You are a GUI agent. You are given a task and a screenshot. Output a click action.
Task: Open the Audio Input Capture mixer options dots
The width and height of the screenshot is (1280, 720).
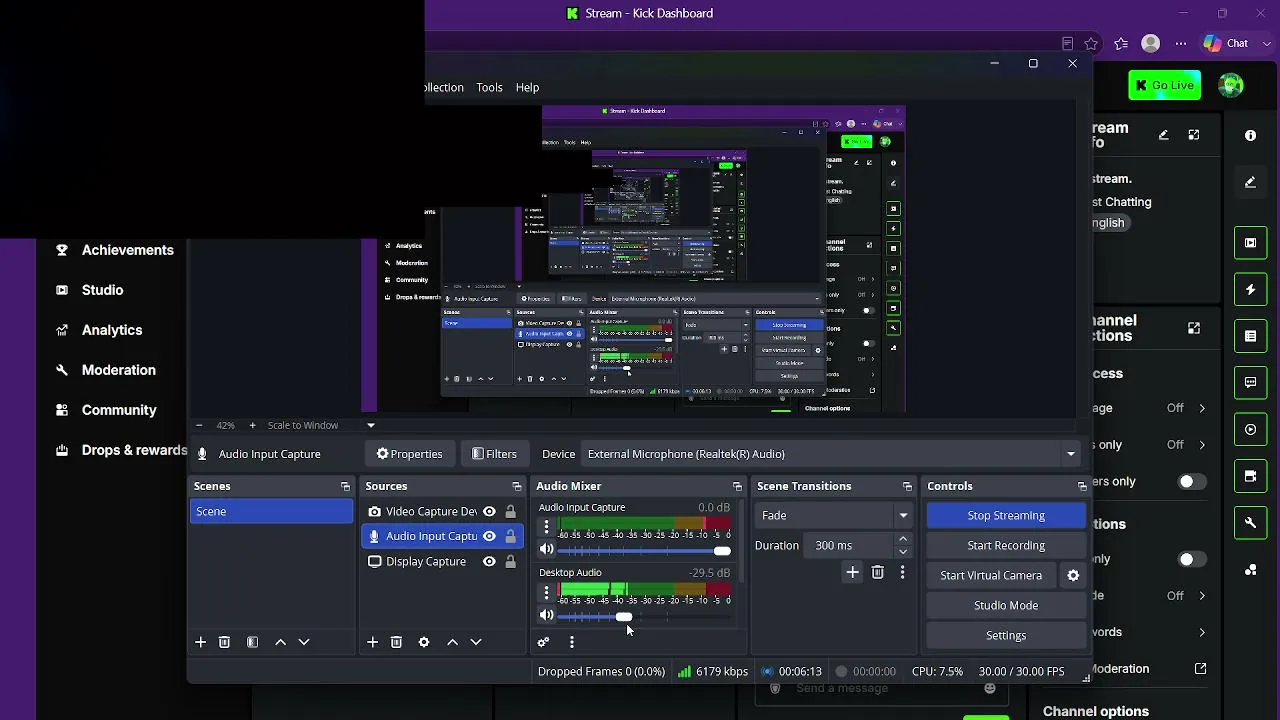(546, 525)
